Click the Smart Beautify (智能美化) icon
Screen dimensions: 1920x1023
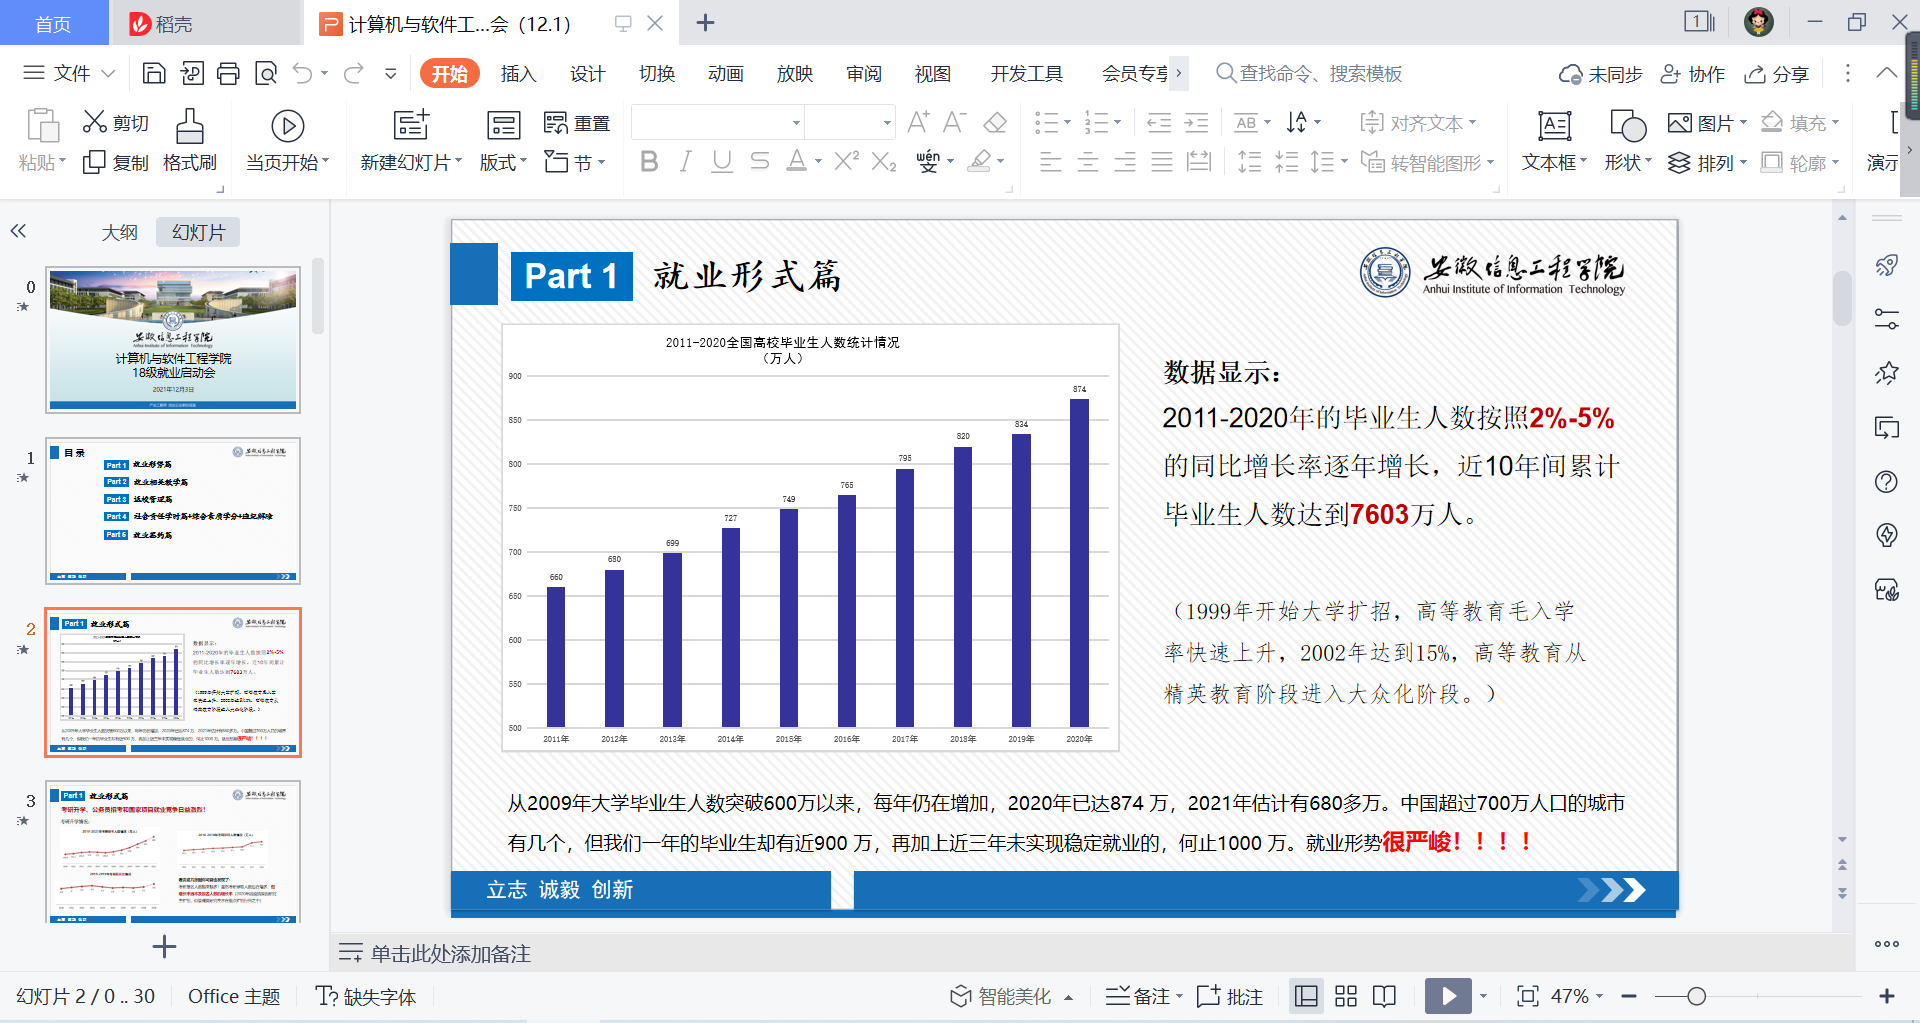click(x=960, y=996)
